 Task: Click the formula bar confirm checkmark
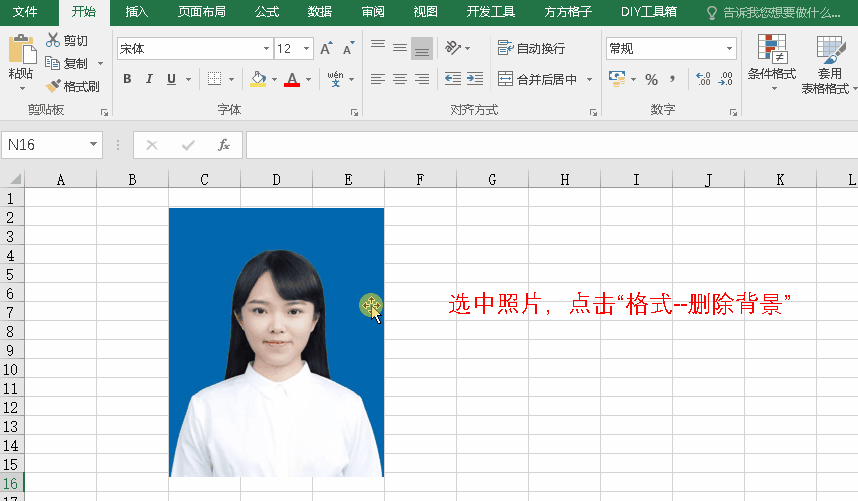[188, 145]
